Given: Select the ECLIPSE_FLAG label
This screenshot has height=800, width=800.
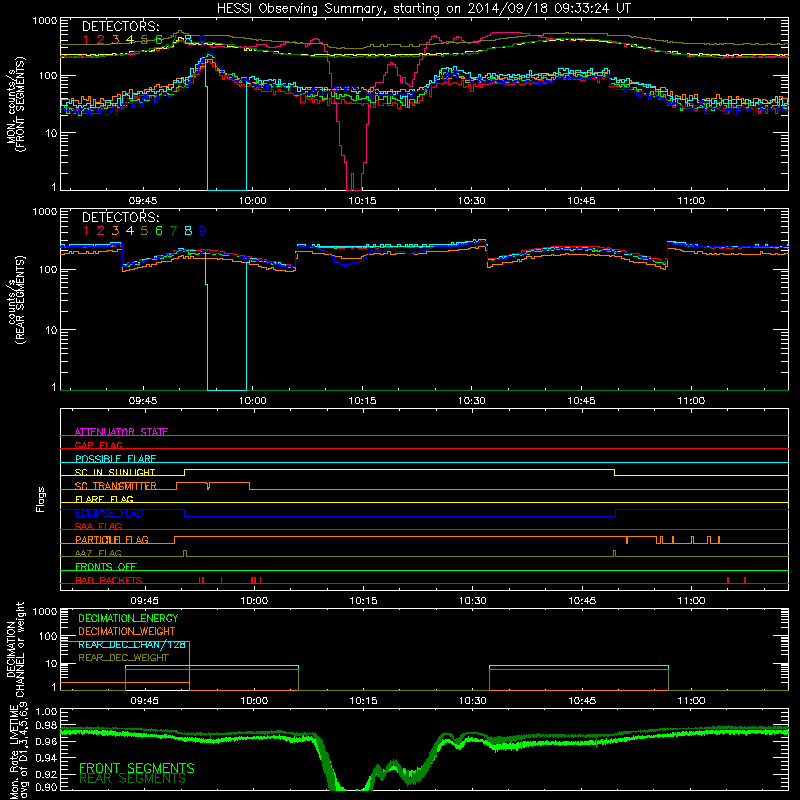Looking at the screenshot, I should point(109,513).
